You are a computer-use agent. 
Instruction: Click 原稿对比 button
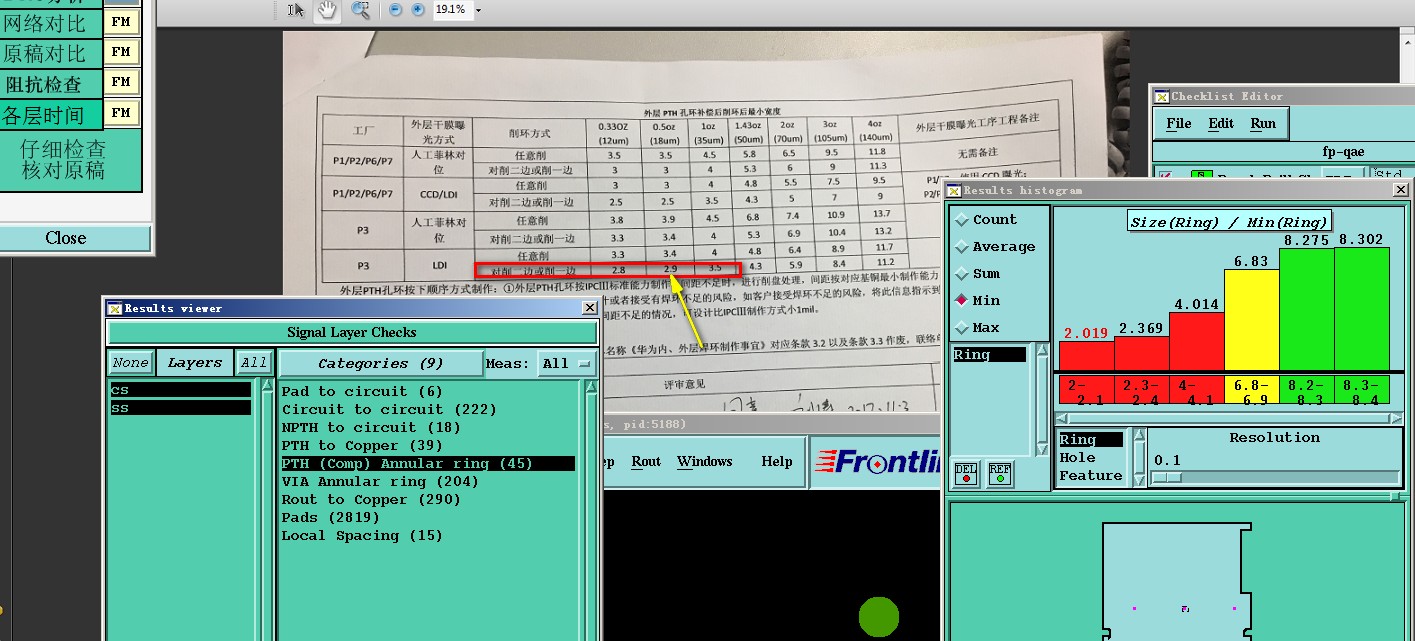click(x=51, y=52)
